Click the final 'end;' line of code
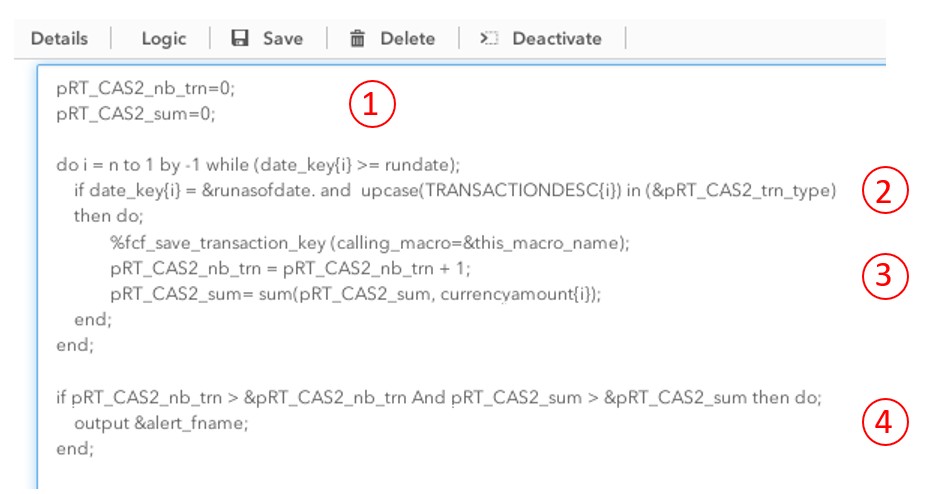 (75, 449)
